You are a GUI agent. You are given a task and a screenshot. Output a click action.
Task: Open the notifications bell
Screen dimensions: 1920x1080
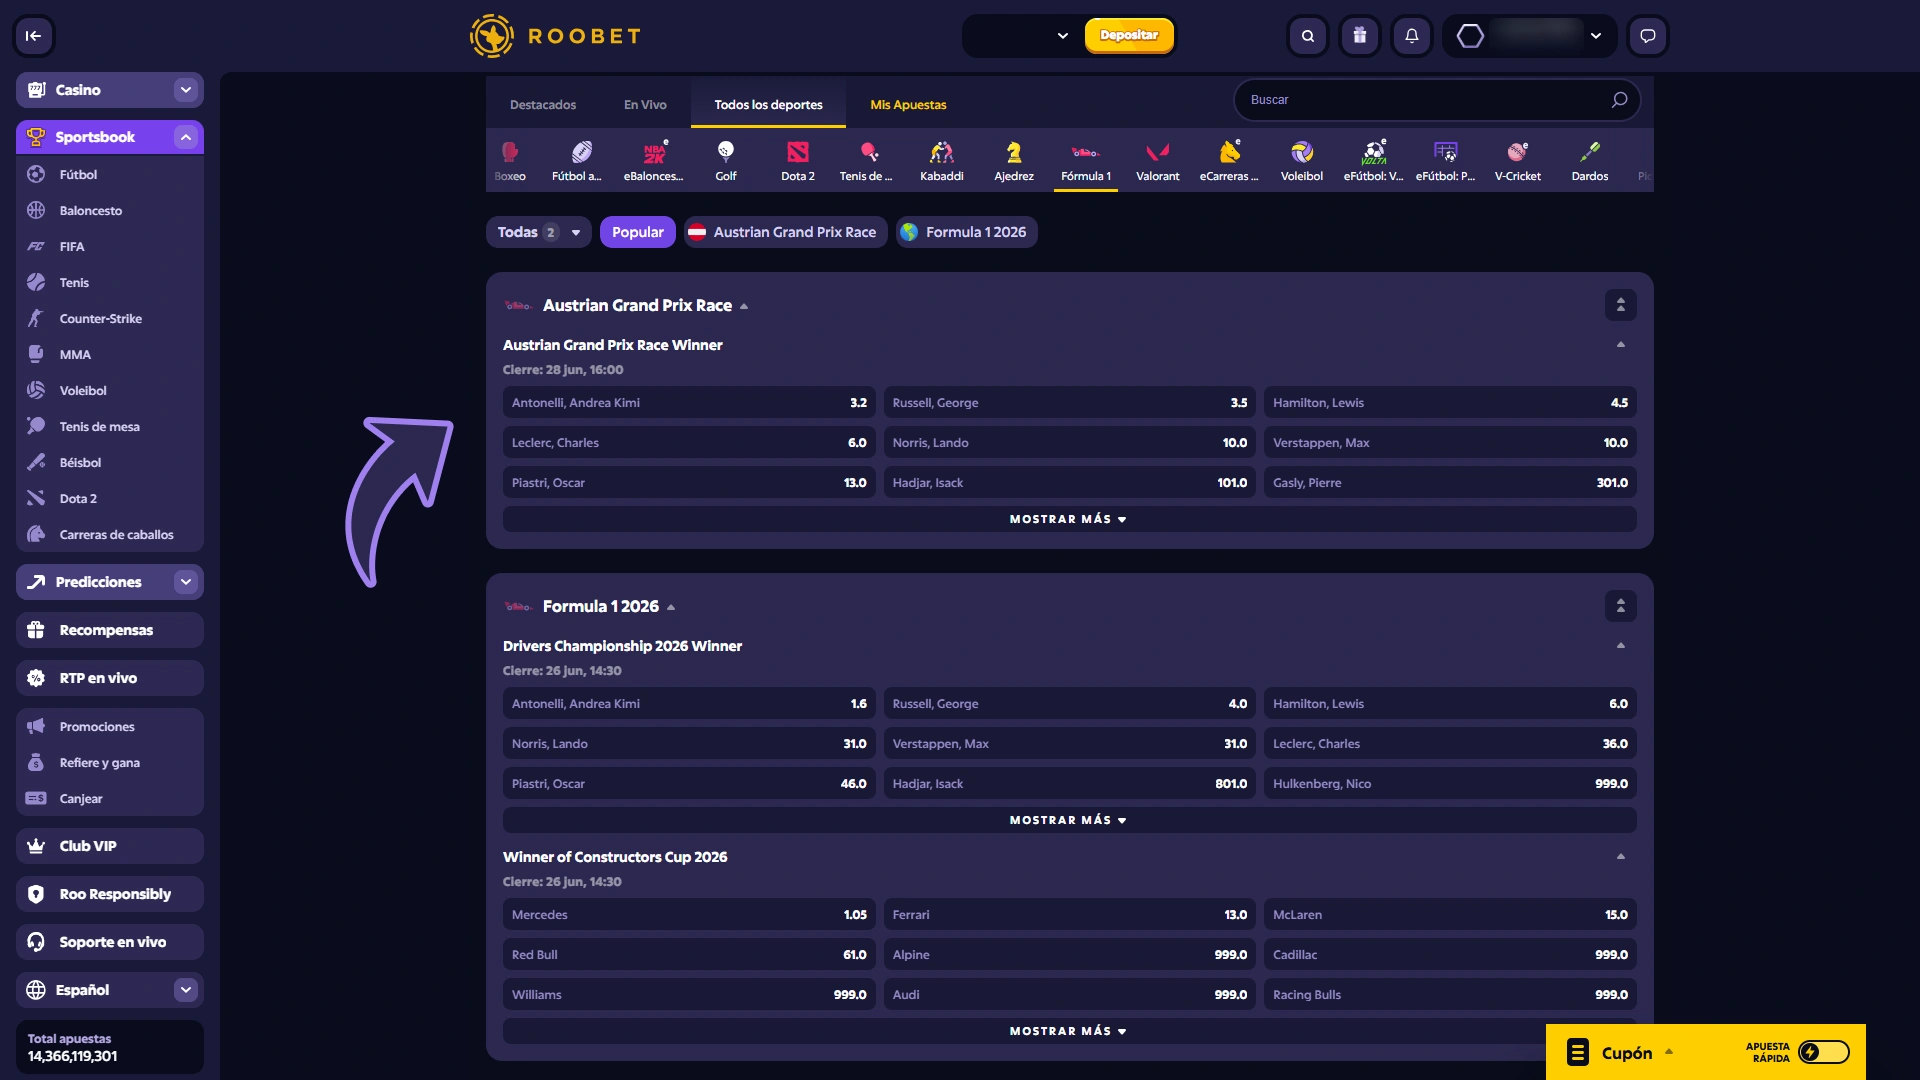pyautogui.click(x=1412, y=36)
